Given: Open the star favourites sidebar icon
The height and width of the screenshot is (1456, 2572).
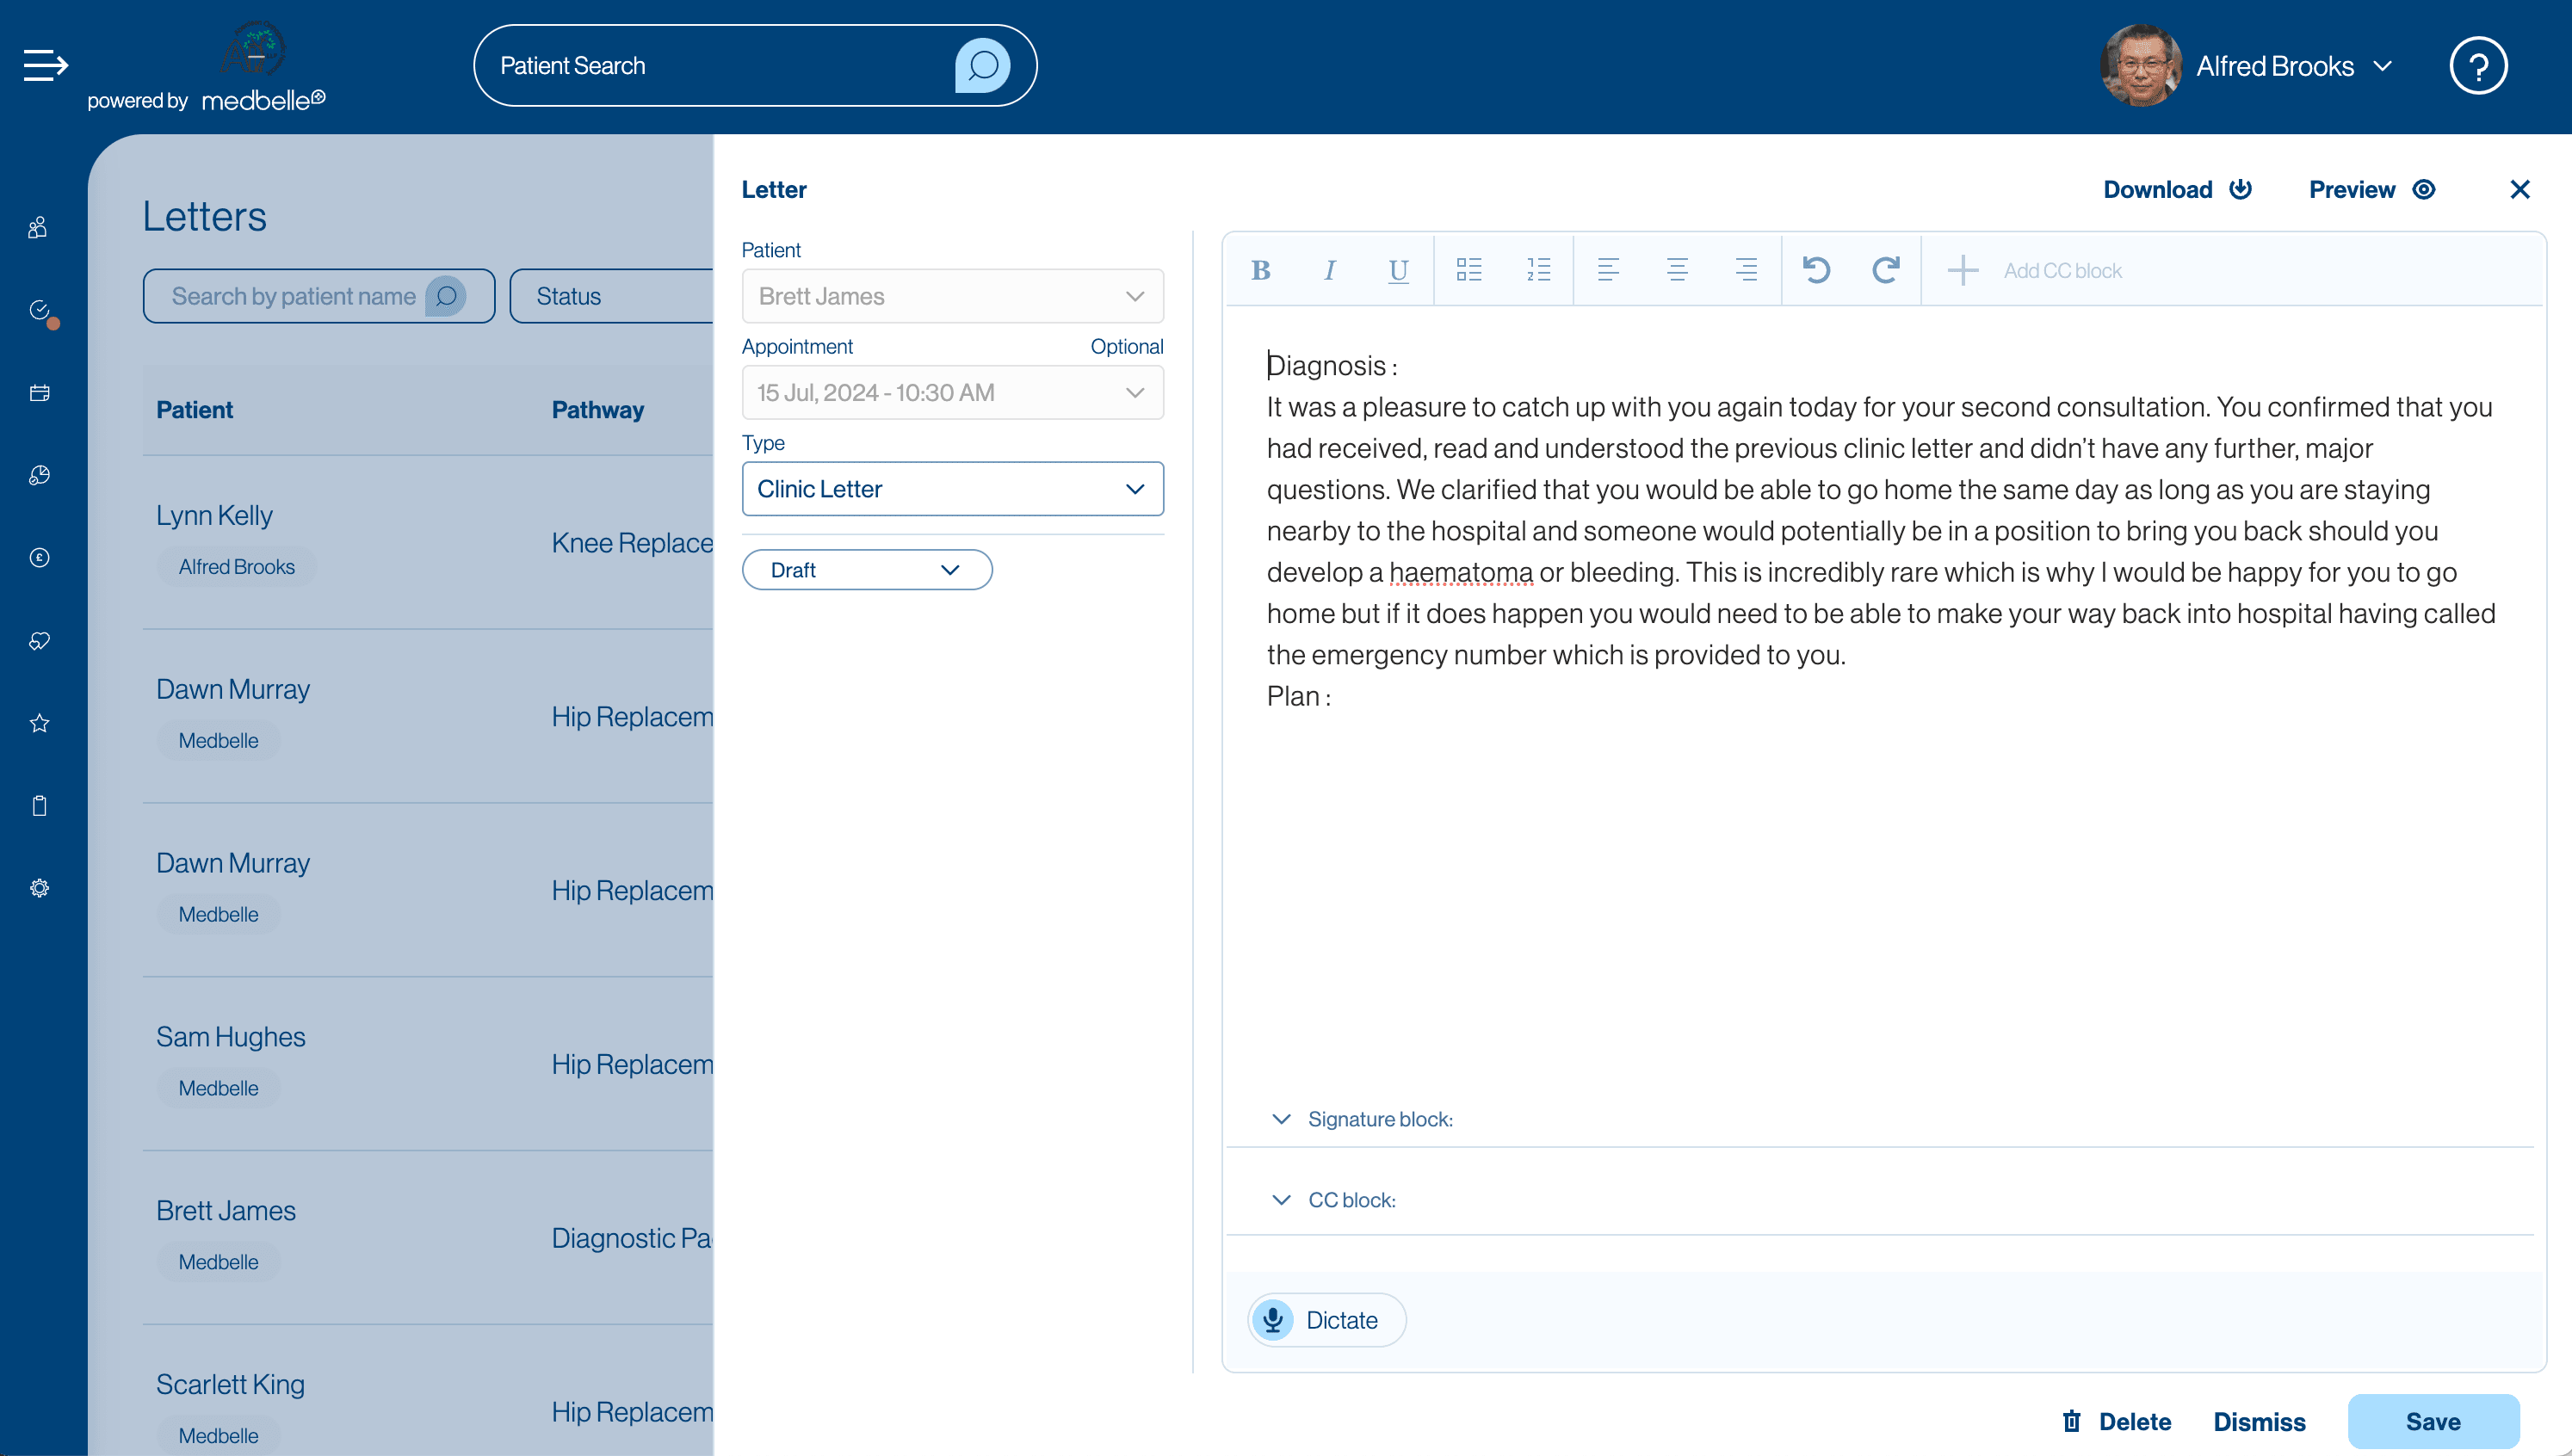Looking at the screenshot, I should pyautogui.click(x=39, y=723).
